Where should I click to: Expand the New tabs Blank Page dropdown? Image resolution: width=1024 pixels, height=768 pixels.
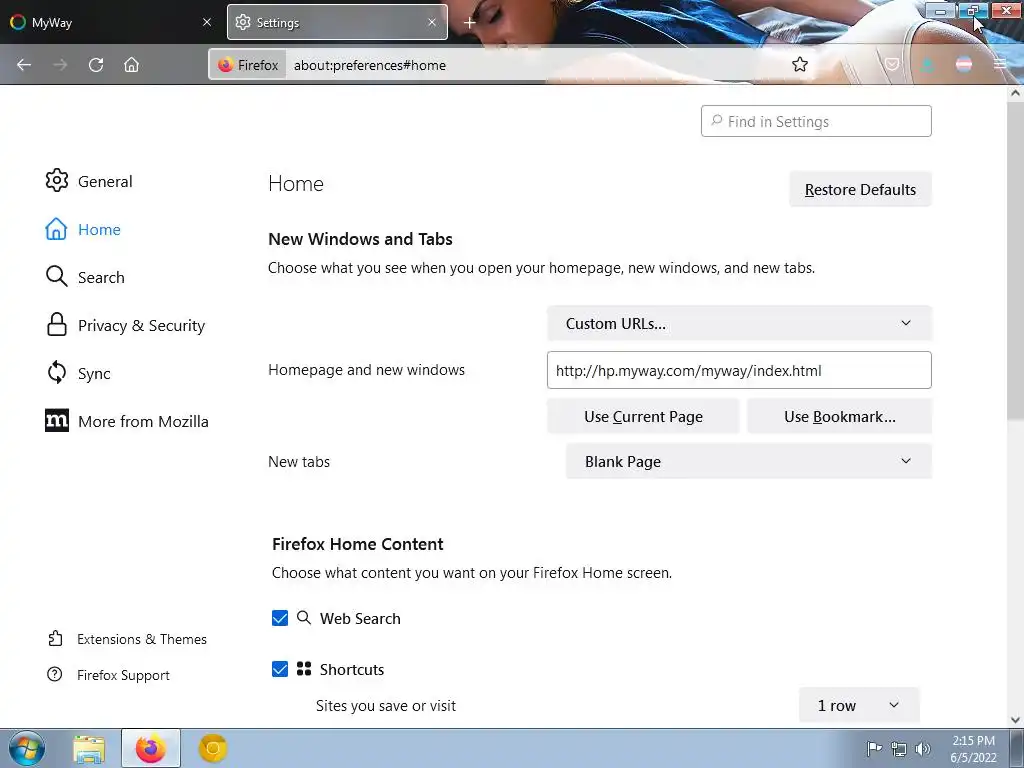(x=748, y=461)
